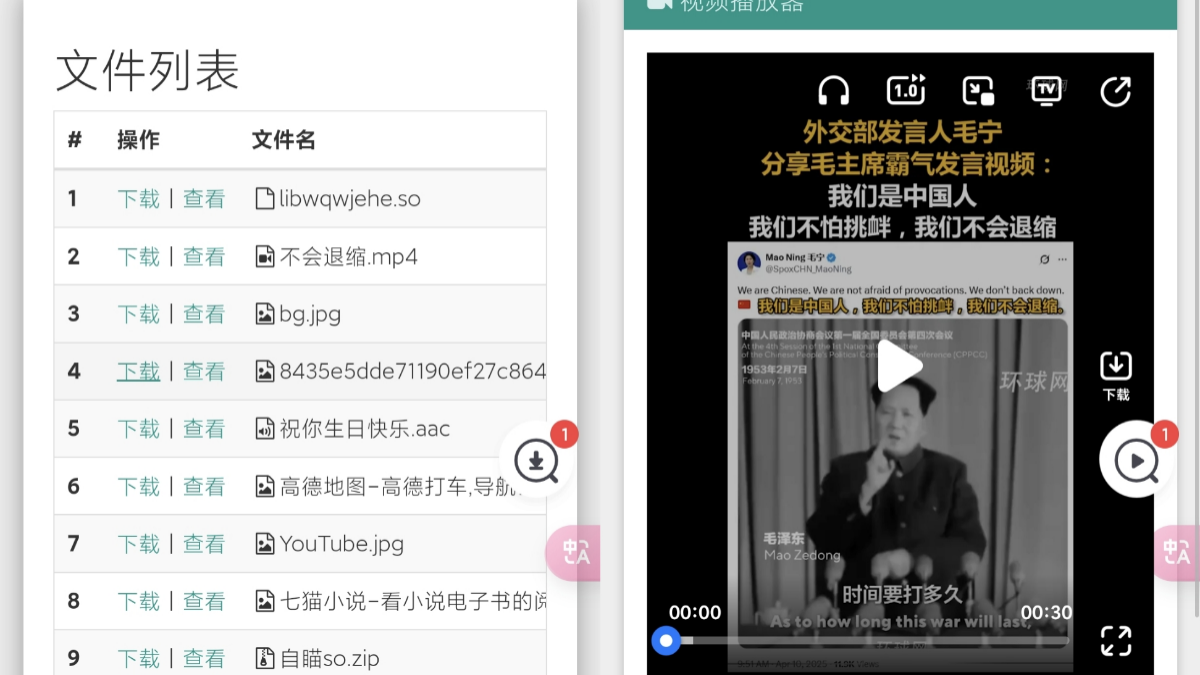Select file name bg.jpg
The width and height of the screenshot is (1200, 675).
(310, 314)
